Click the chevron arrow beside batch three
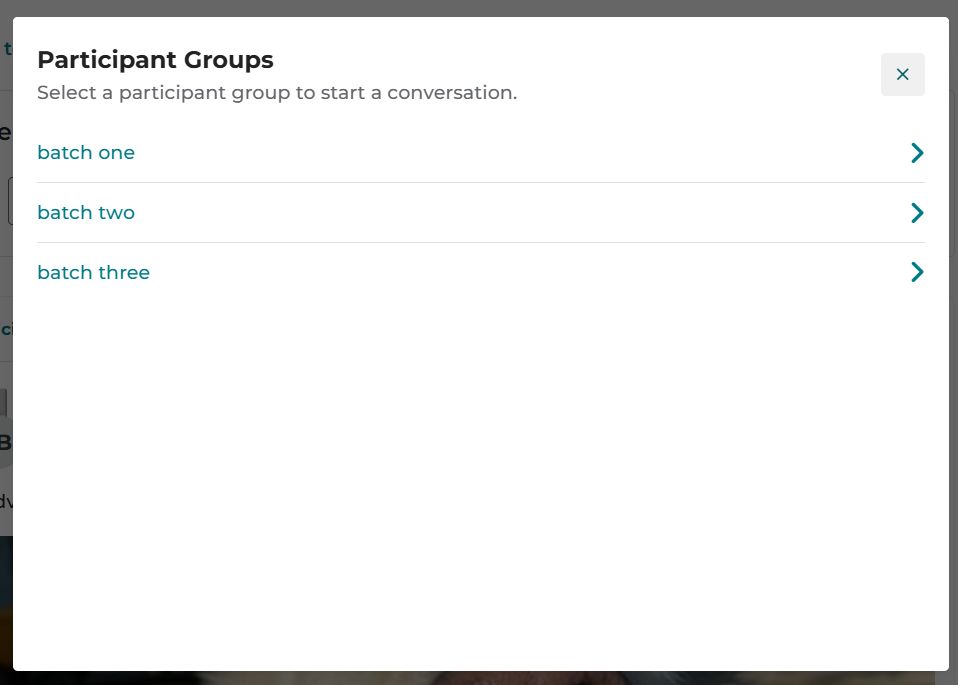Screen dimensions: 958x685 tap(917, 272)
